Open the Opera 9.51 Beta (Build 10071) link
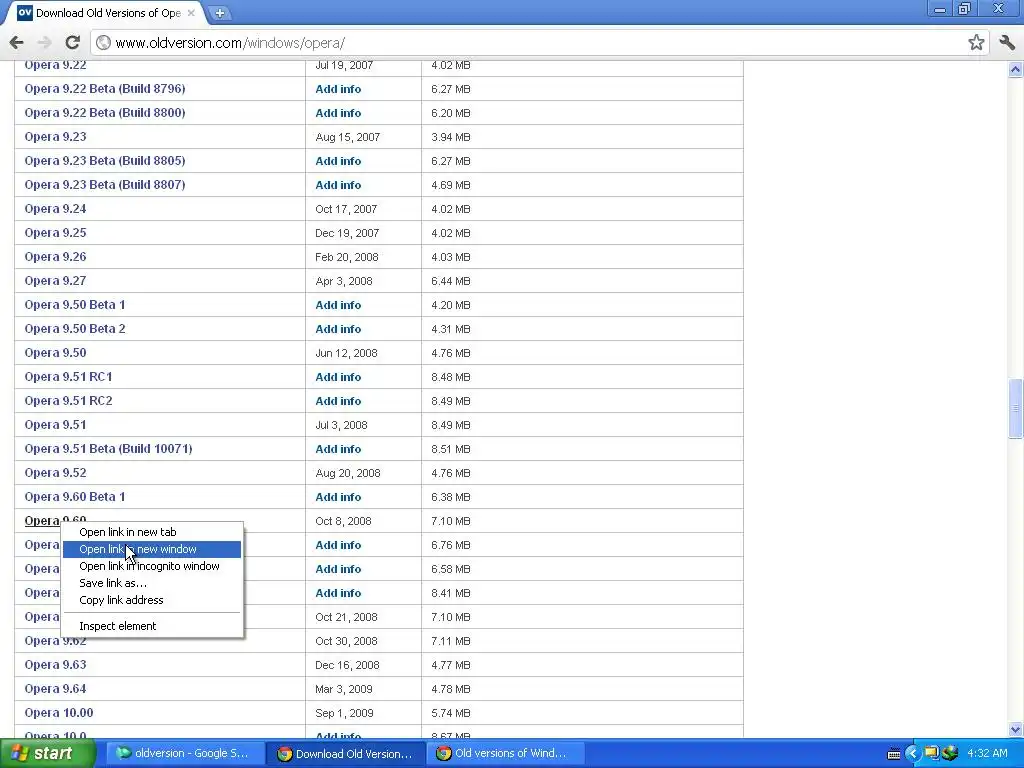 108,449
